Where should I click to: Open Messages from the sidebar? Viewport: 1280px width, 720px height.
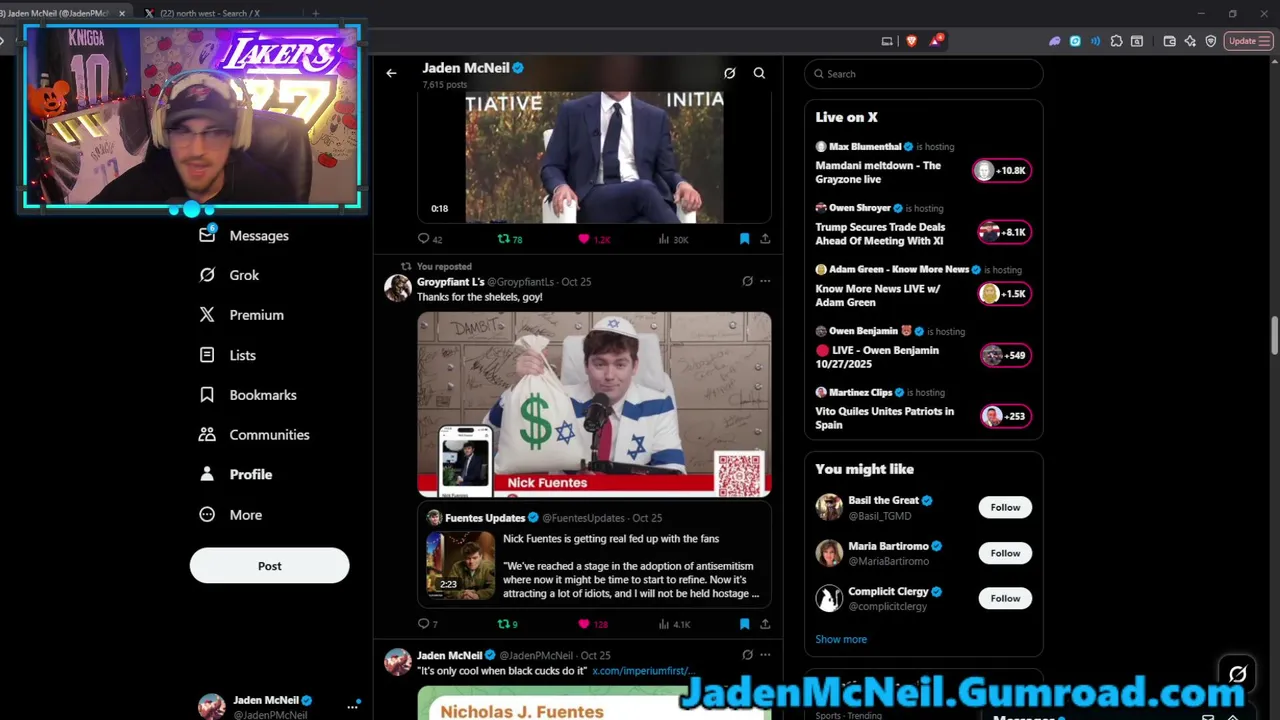pyautogui.click(x=244, y=235)
